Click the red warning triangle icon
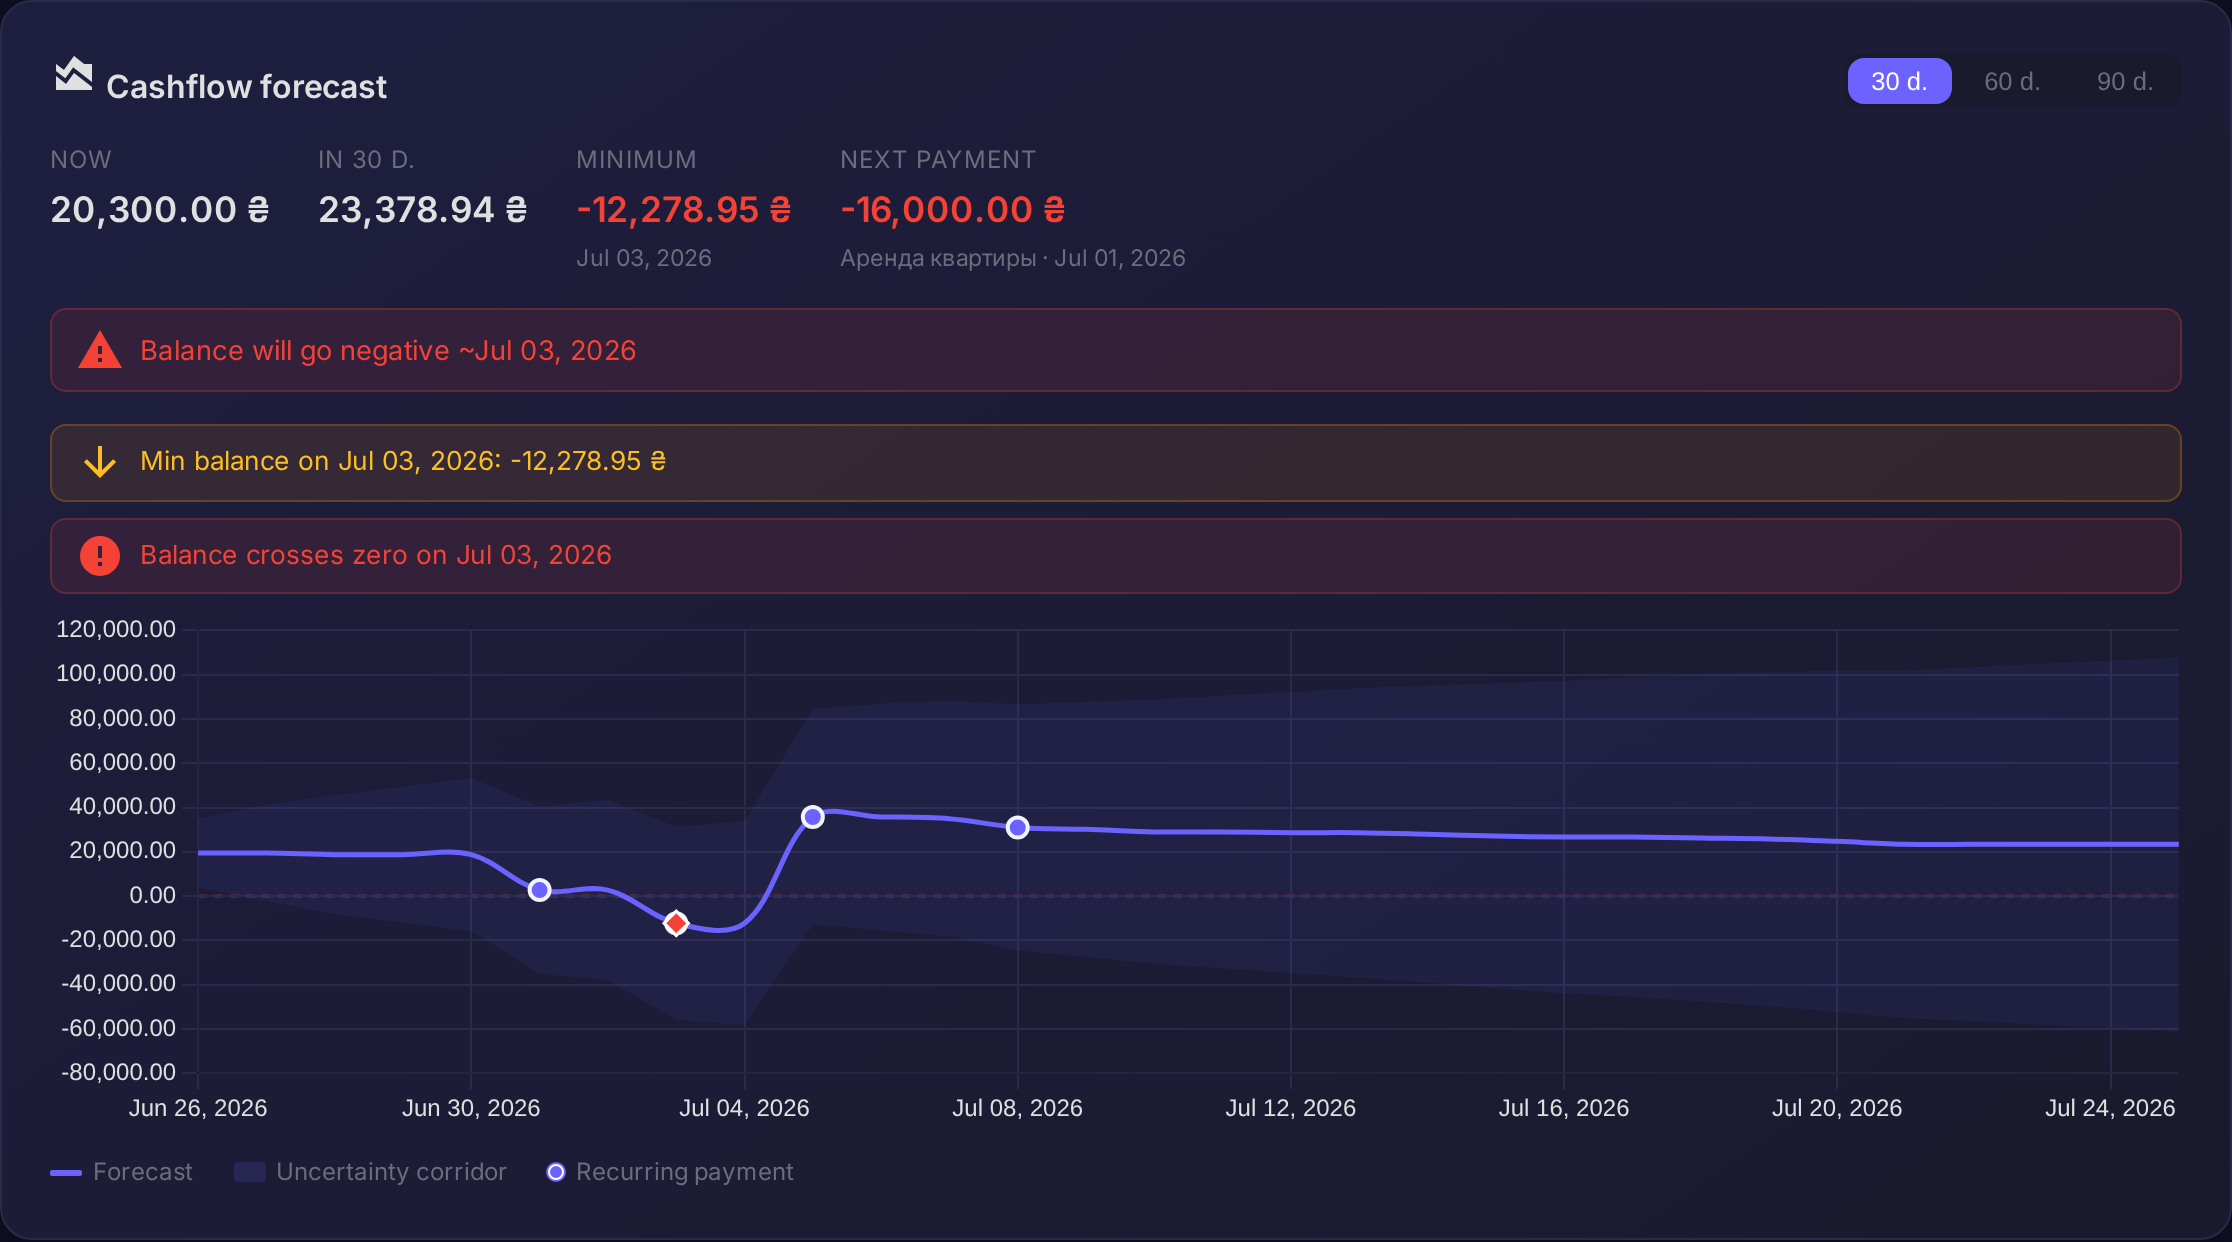The width and height of the screenshot is (2232, 1242). point(100,350)
